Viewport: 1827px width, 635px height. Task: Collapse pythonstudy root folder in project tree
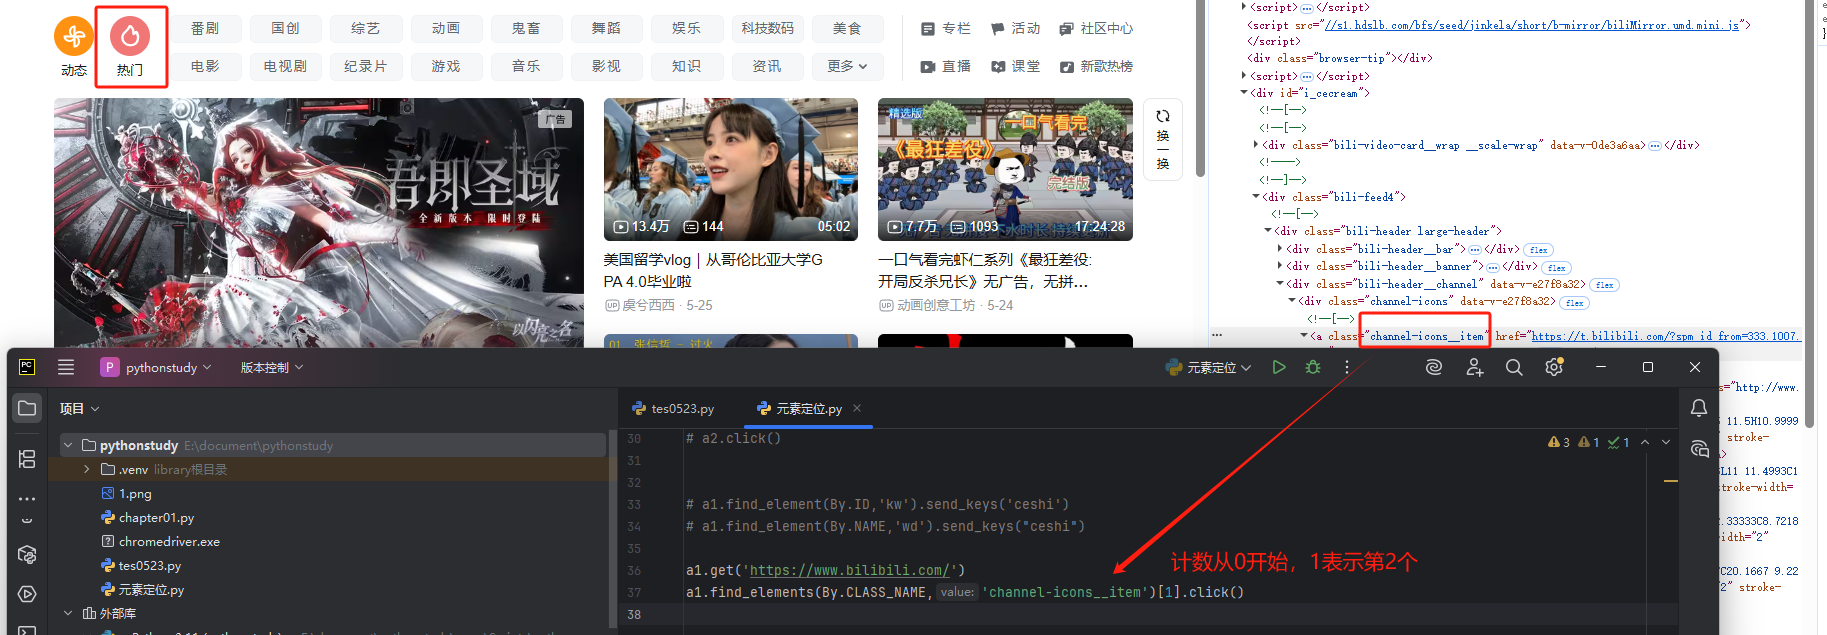pos(68,445)
